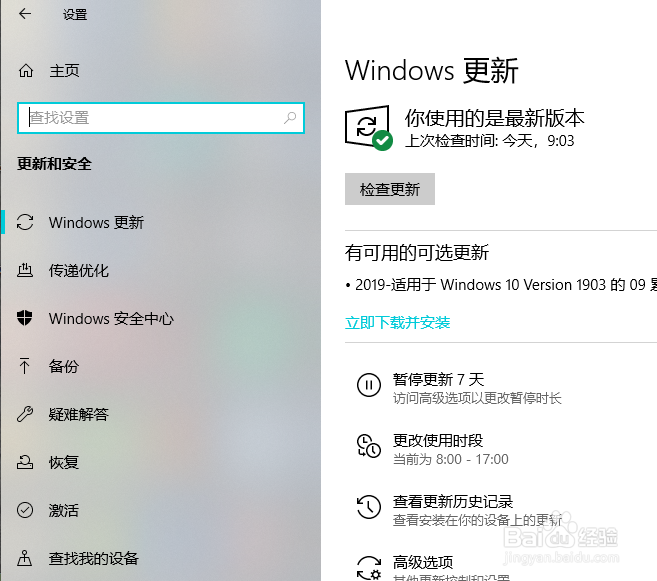Click the shield icon for Windows 安全中心
This screenshot has width=657, height=581.
click(x=25, y=318)
